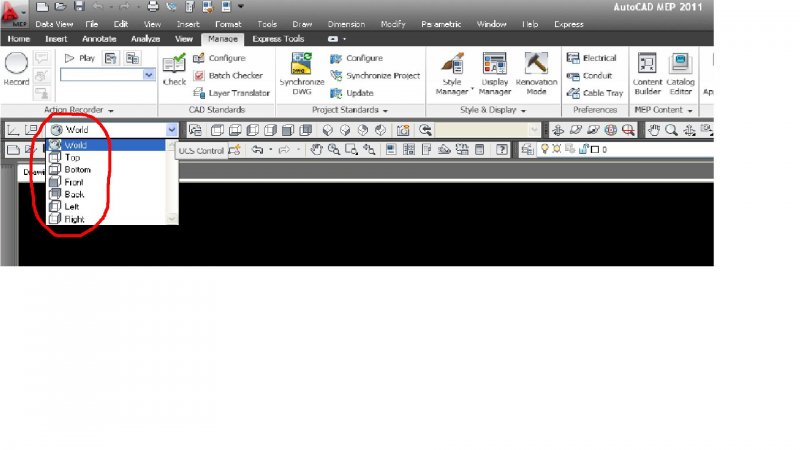This screenshot has height=450, width=800.
Task: Select Back in the UCS list
Action: [106, 194]
